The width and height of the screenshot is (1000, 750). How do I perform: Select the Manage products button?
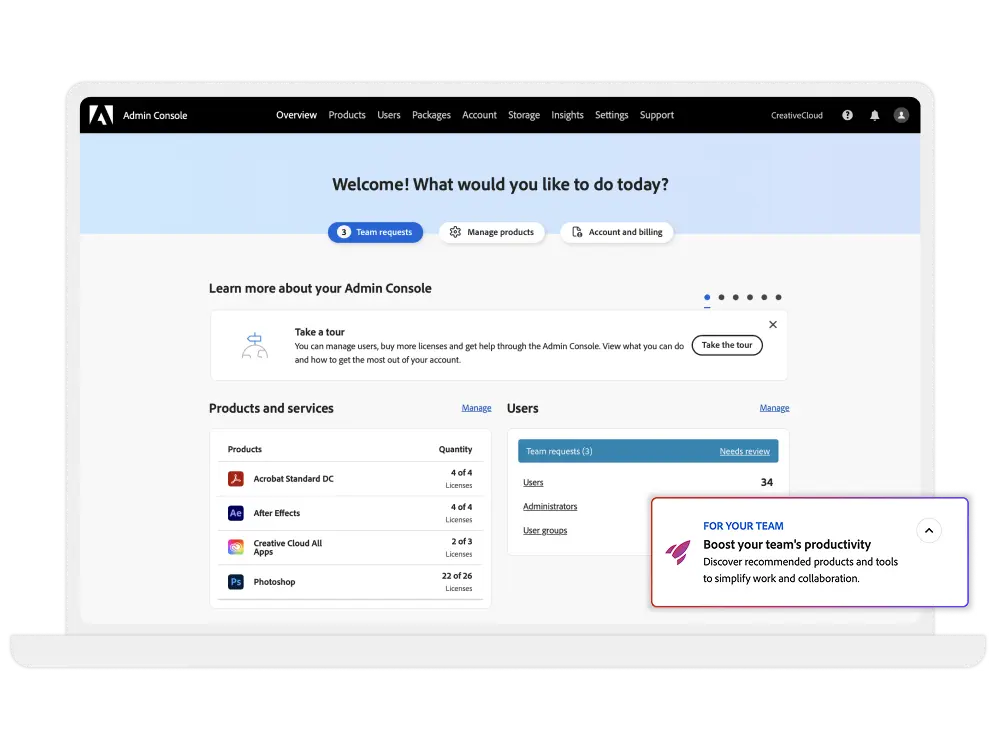click(x=492, y=232)
